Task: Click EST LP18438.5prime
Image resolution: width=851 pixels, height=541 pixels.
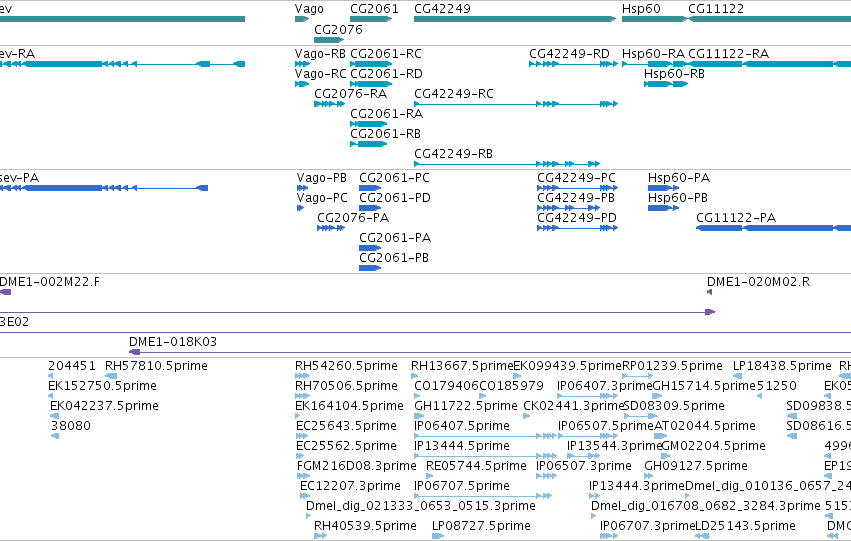Action: coord(782,366)
